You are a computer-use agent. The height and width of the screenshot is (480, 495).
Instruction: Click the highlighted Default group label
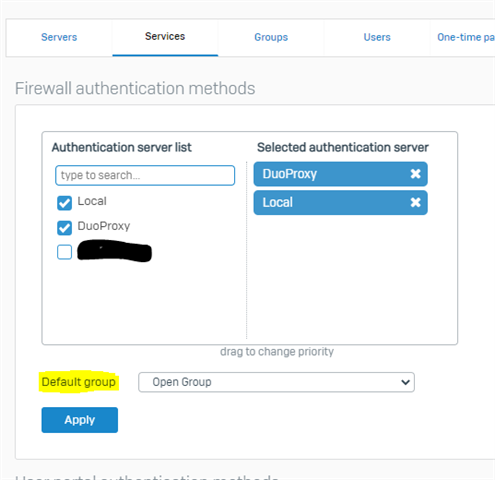pos(79,382)
